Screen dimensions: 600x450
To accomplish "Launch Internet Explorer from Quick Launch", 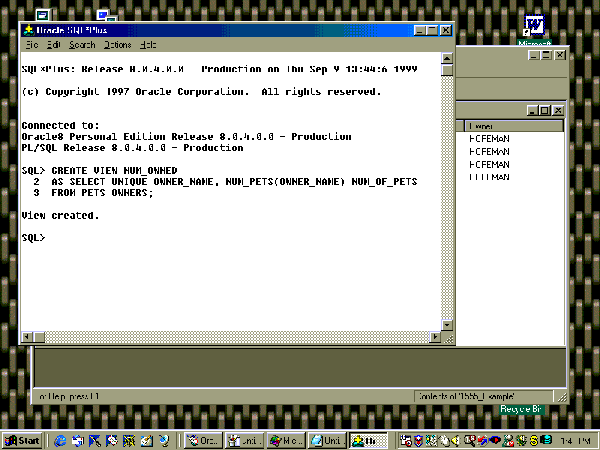I will 60,441.
